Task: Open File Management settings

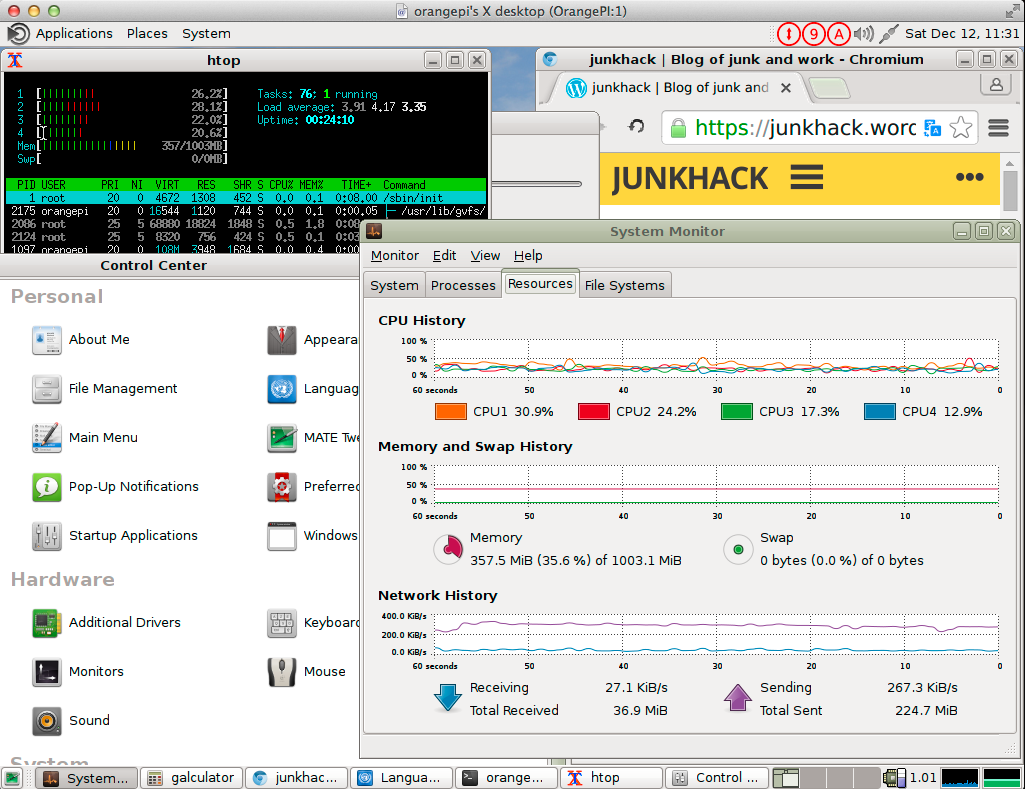Action: (46, 389)
